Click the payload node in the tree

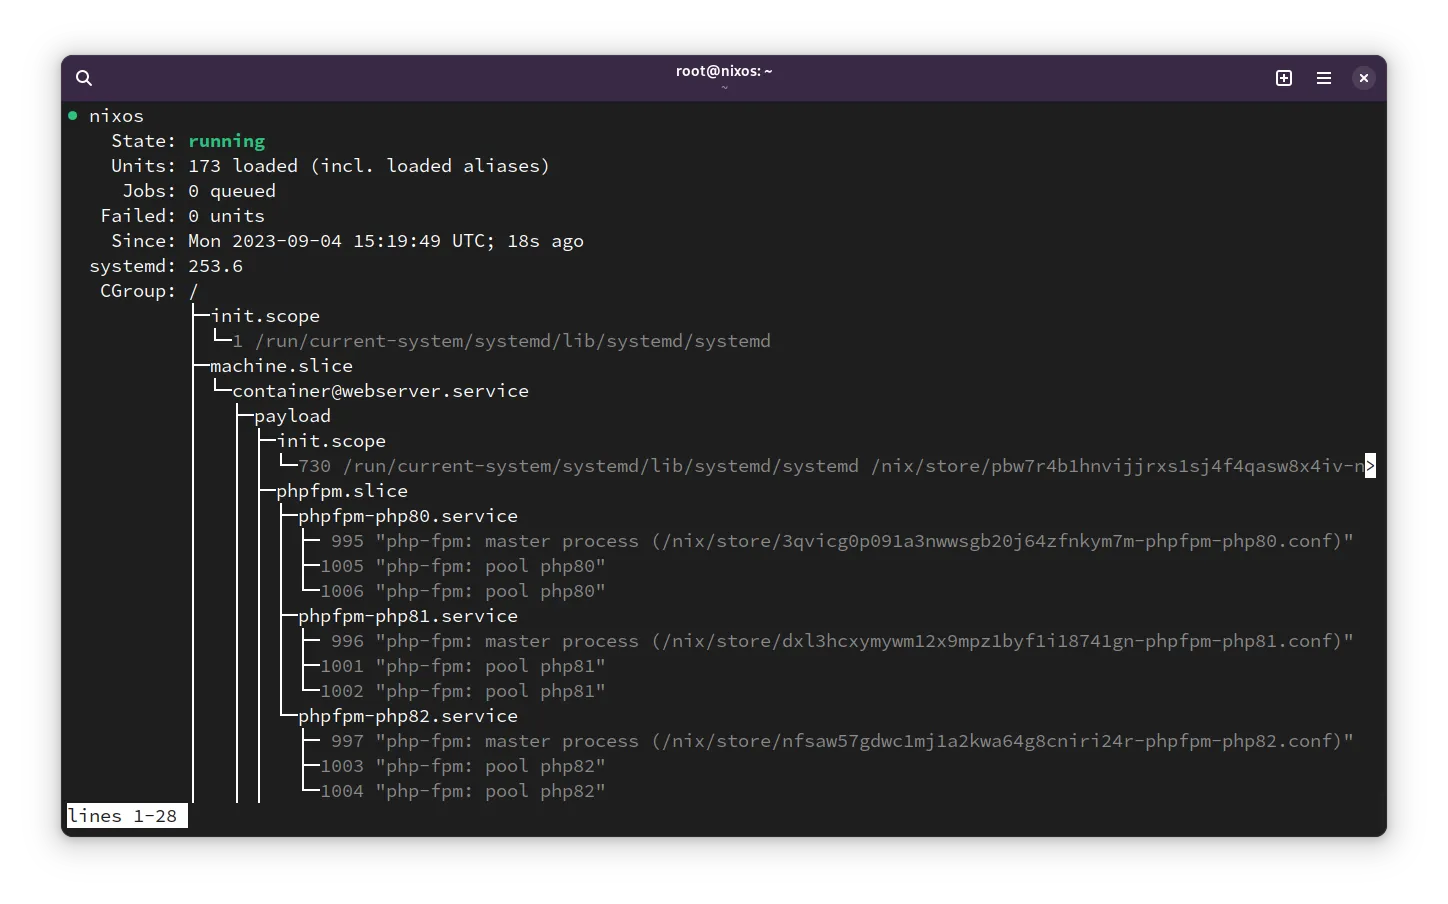291,415
